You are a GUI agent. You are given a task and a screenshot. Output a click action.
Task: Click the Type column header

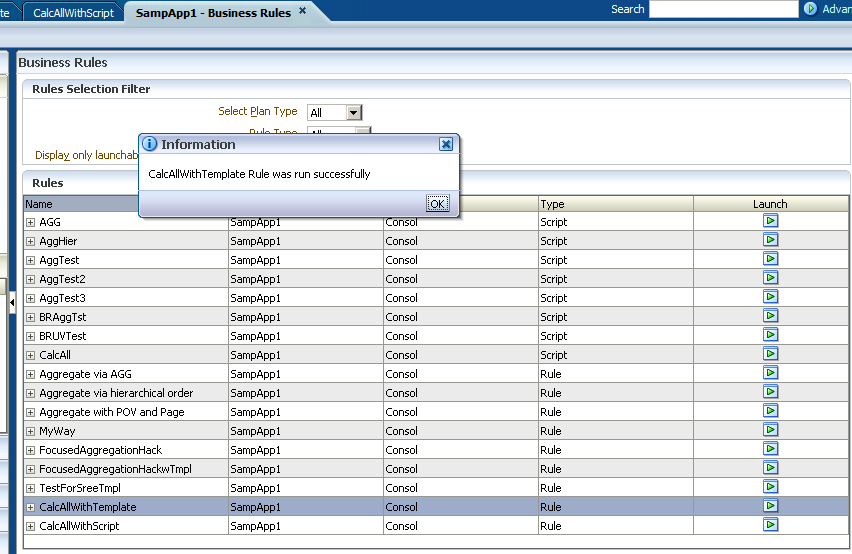click(x=615, y=204)
